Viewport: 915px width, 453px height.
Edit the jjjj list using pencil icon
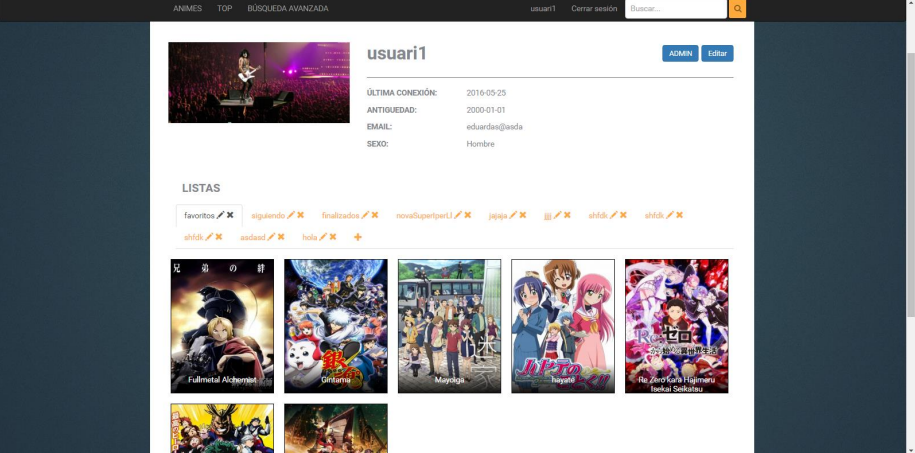point(557,215)
